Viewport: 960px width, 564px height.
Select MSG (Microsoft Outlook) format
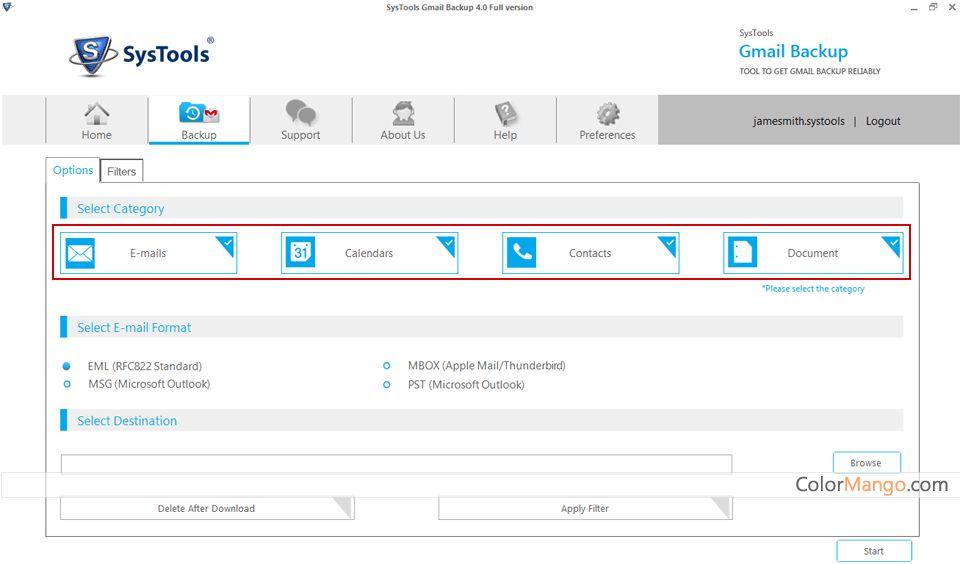tap(67, 384)
